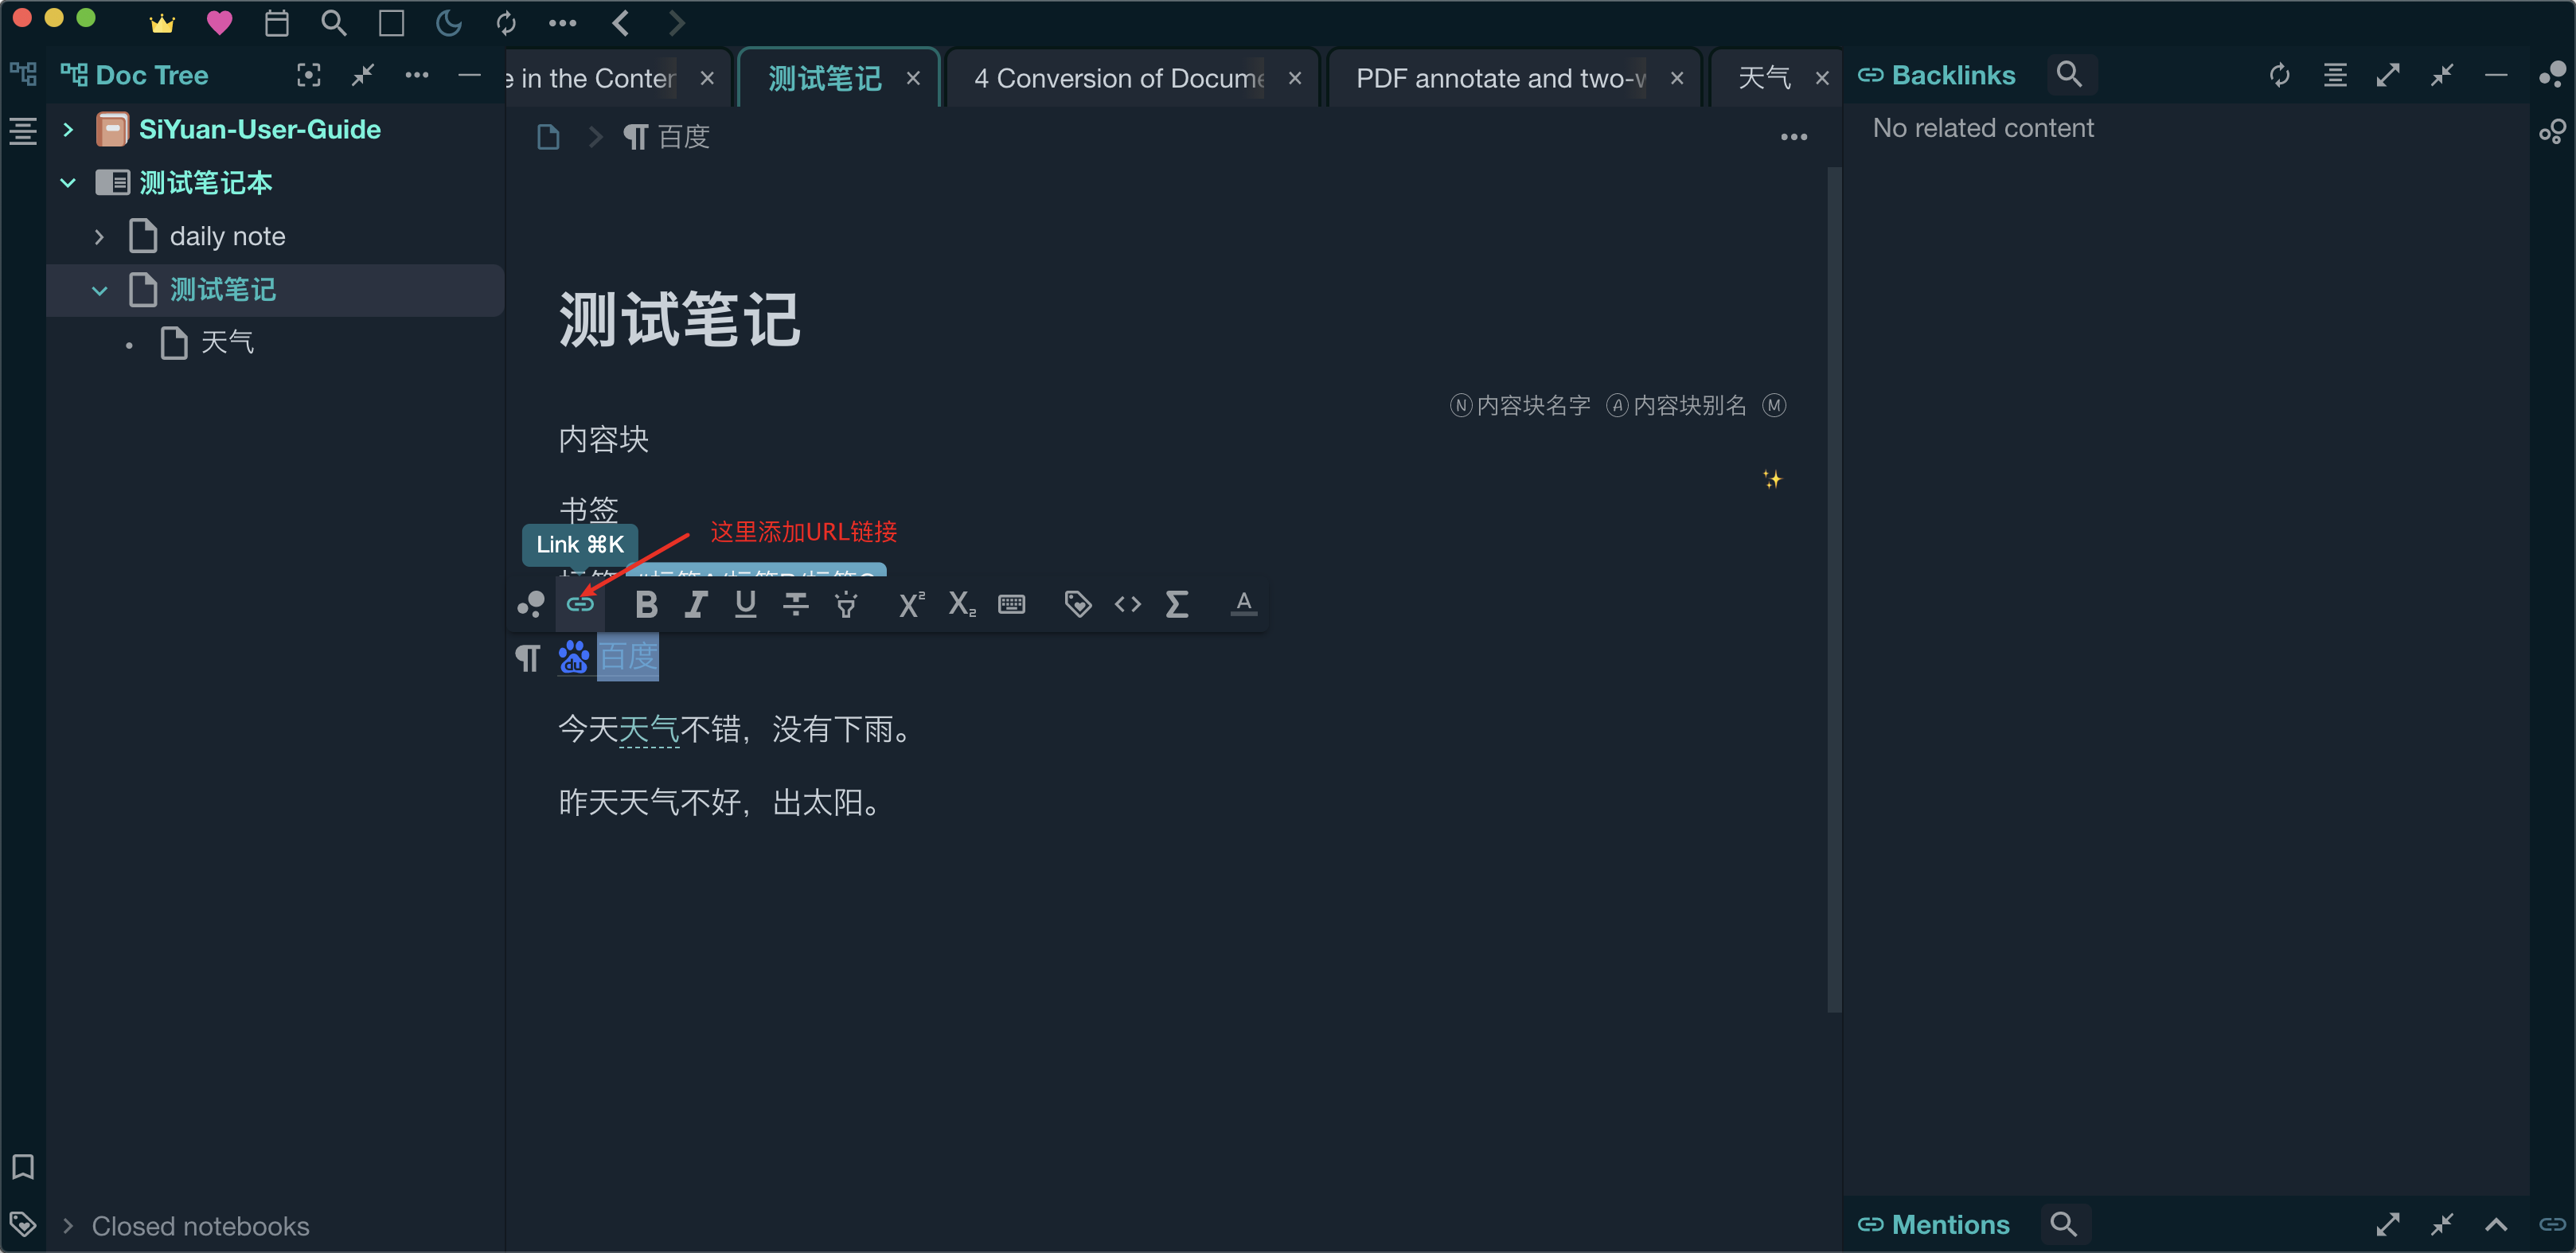Viewport: 2576px width, 1253px height.
Task: Click the document icon in breadcrumb
Action: [x=548, y=137]
